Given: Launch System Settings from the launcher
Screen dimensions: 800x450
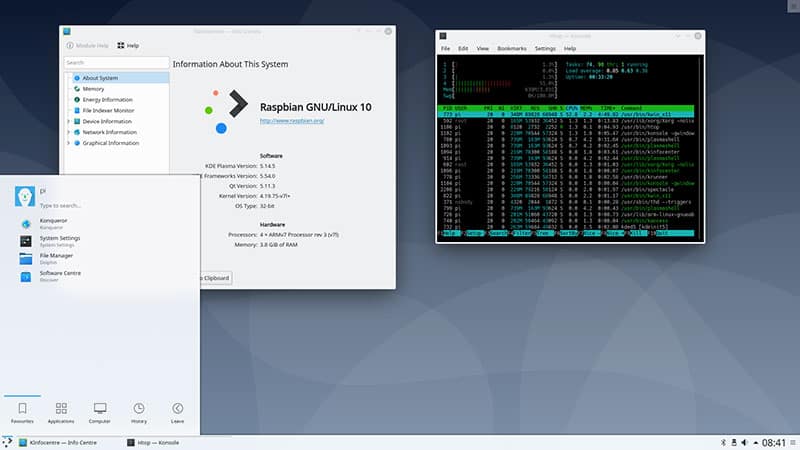Looking at the screenshot, I should (60, 240).
